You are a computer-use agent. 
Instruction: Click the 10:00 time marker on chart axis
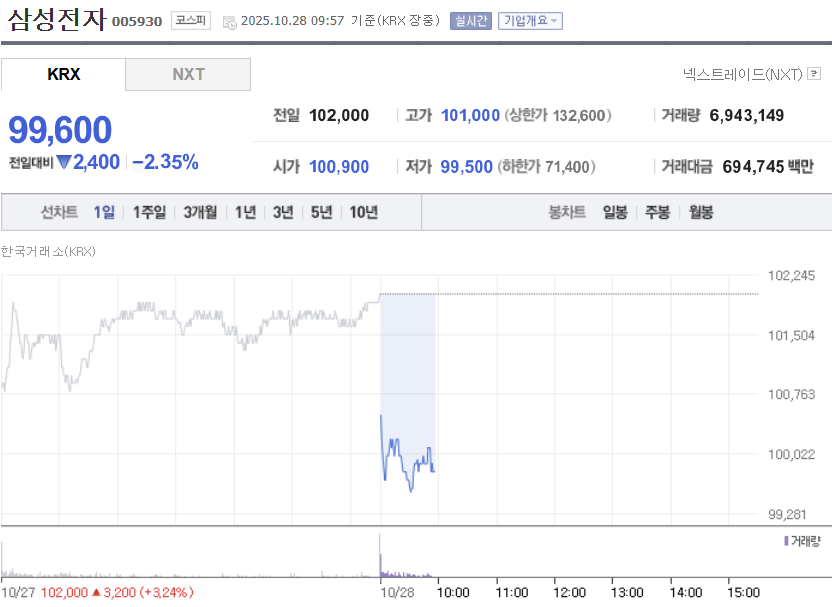[x=454, y=592]
